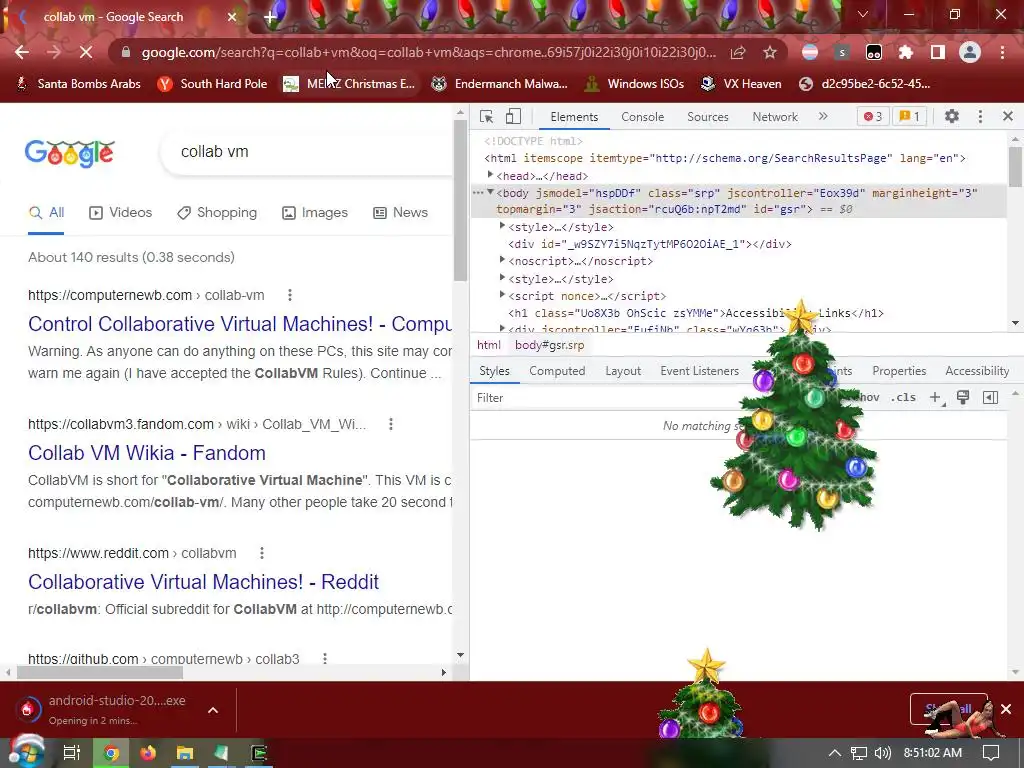Stop loading the page
The width and height of the screenshot is (1024, 768).
[86, 52]
